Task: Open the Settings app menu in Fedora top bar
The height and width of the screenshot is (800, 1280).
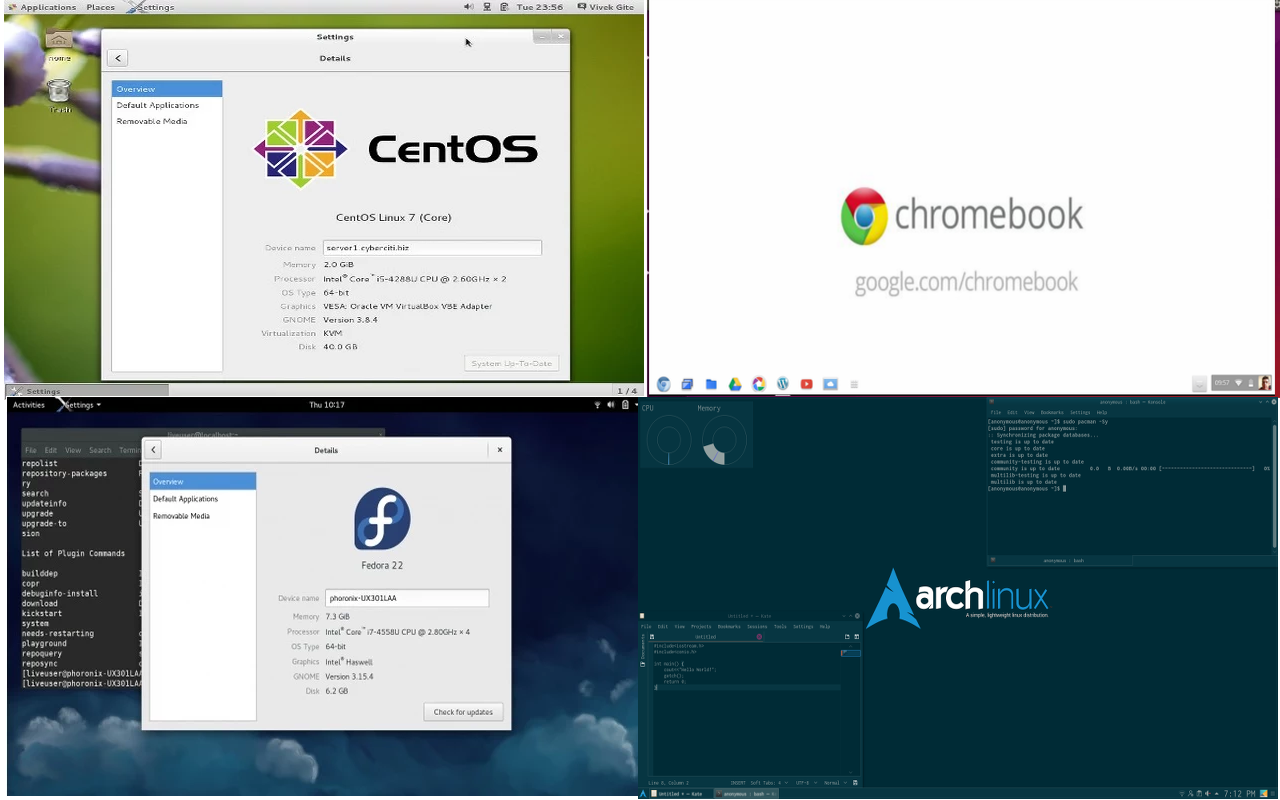Action: pos(79,405)
